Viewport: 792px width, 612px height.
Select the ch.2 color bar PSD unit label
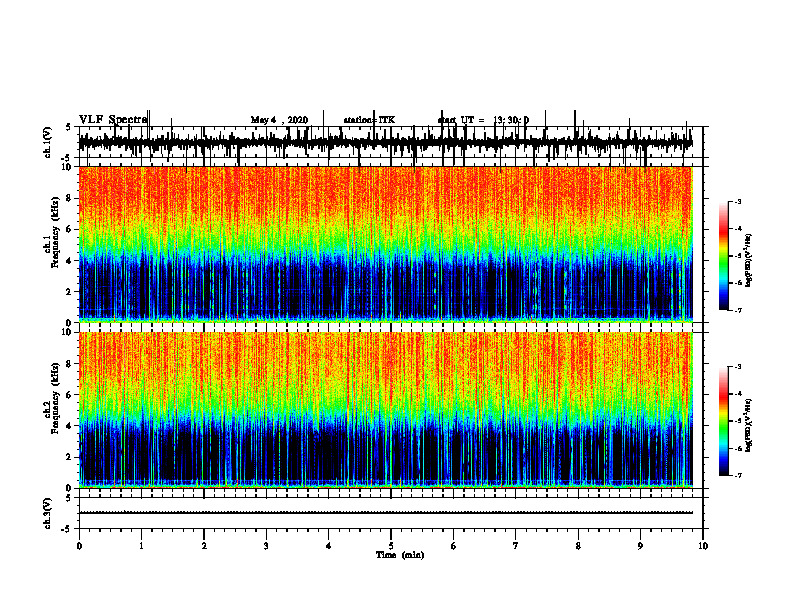(x=749, y=425)
